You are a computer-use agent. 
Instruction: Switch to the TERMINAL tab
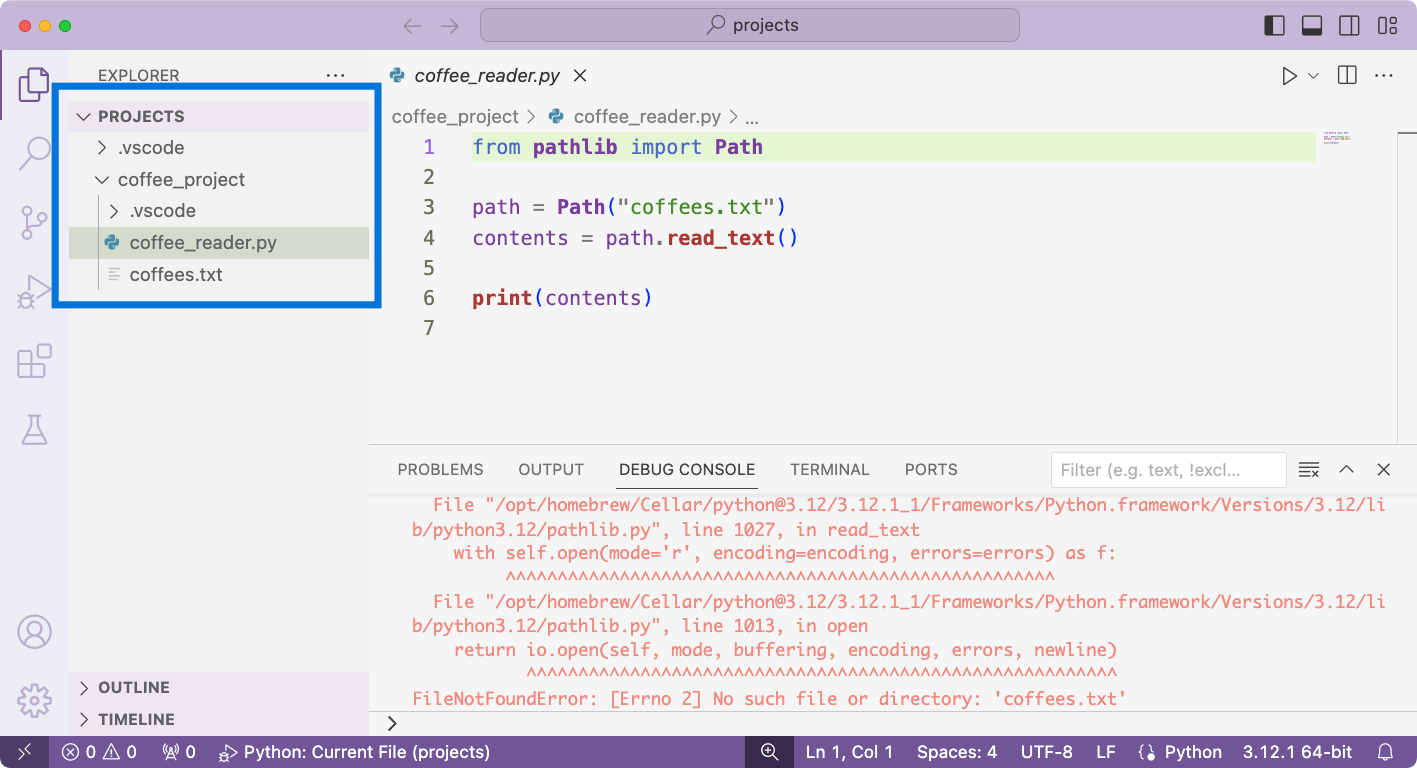pos(830,469)
